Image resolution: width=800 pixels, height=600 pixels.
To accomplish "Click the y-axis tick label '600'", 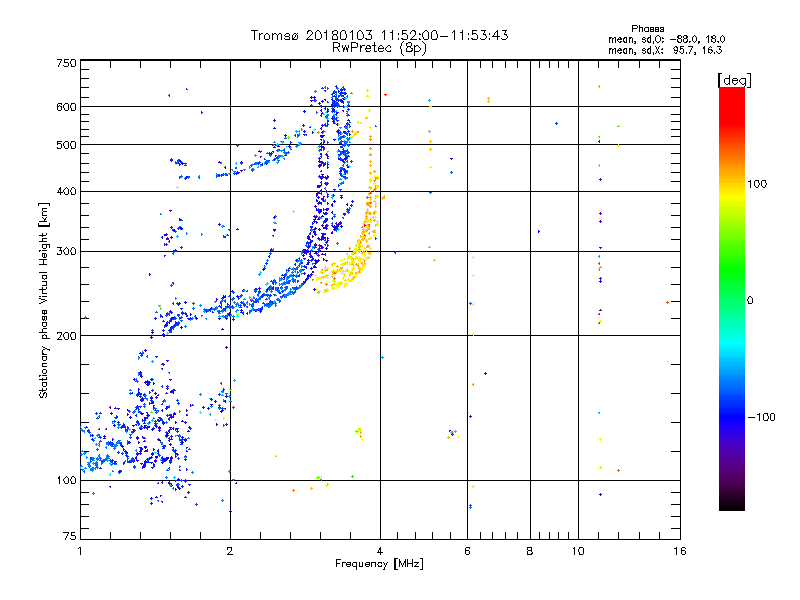I will pyautogui.click(x=66, y=107).
